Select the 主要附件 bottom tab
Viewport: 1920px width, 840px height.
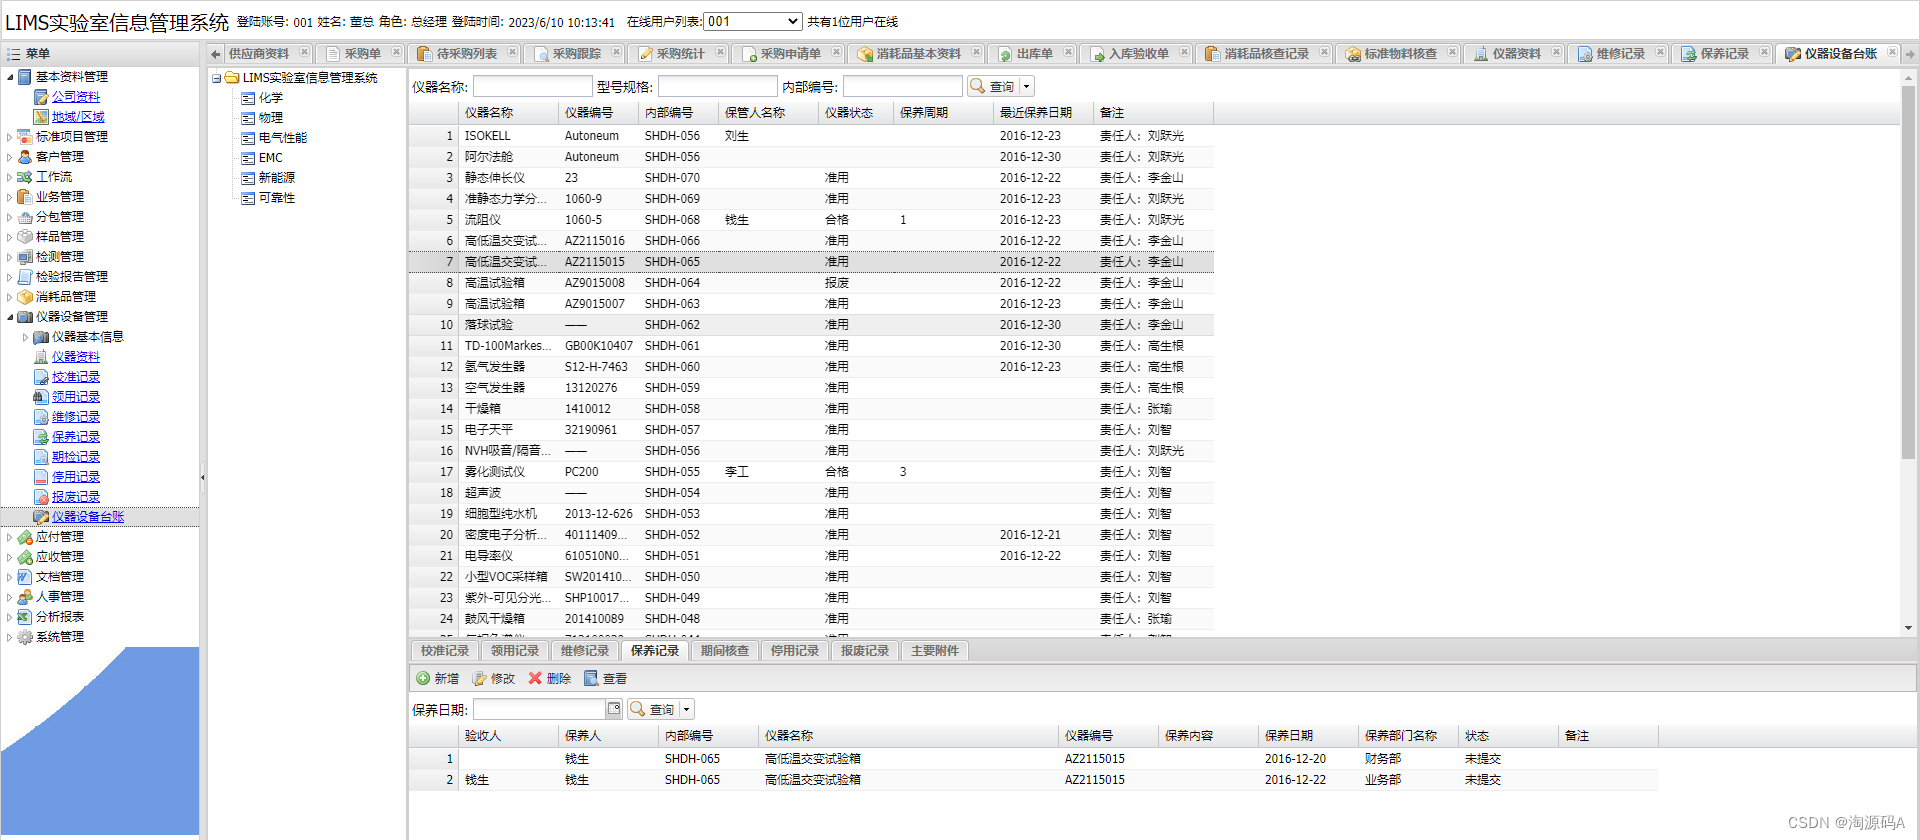coord(935,651)
